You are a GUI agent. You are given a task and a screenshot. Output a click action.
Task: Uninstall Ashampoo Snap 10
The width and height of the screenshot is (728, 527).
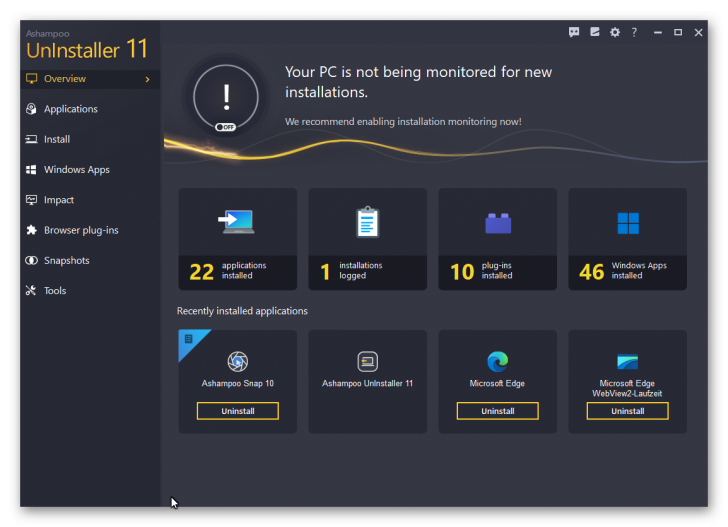coord(238,411)
